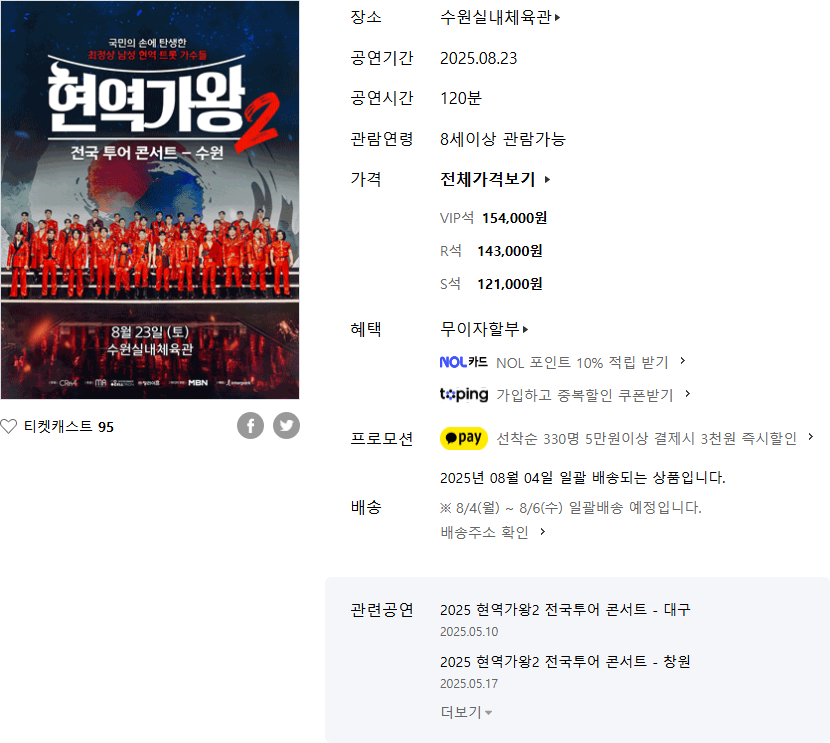Open the arrow after 3천원 즉시할인 promotion

point(810,437)
